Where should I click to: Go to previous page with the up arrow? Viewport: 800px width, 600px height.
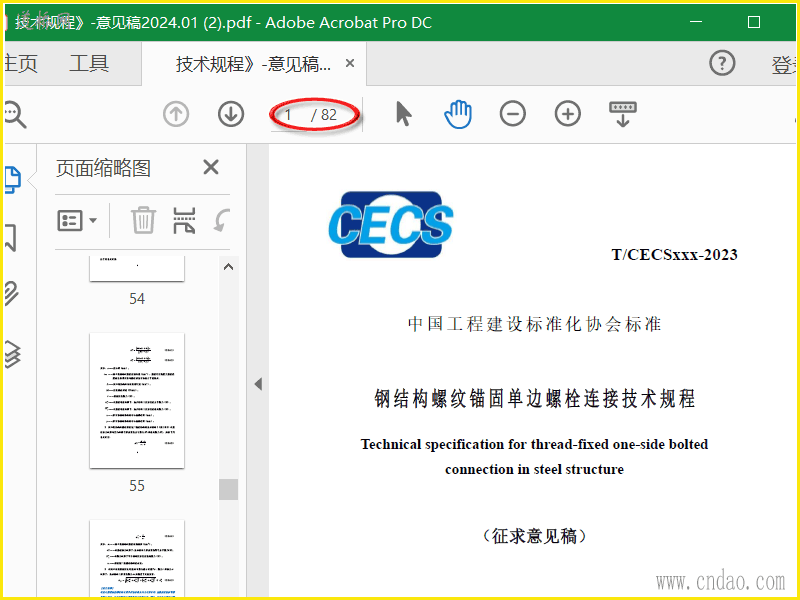(176, 114)
